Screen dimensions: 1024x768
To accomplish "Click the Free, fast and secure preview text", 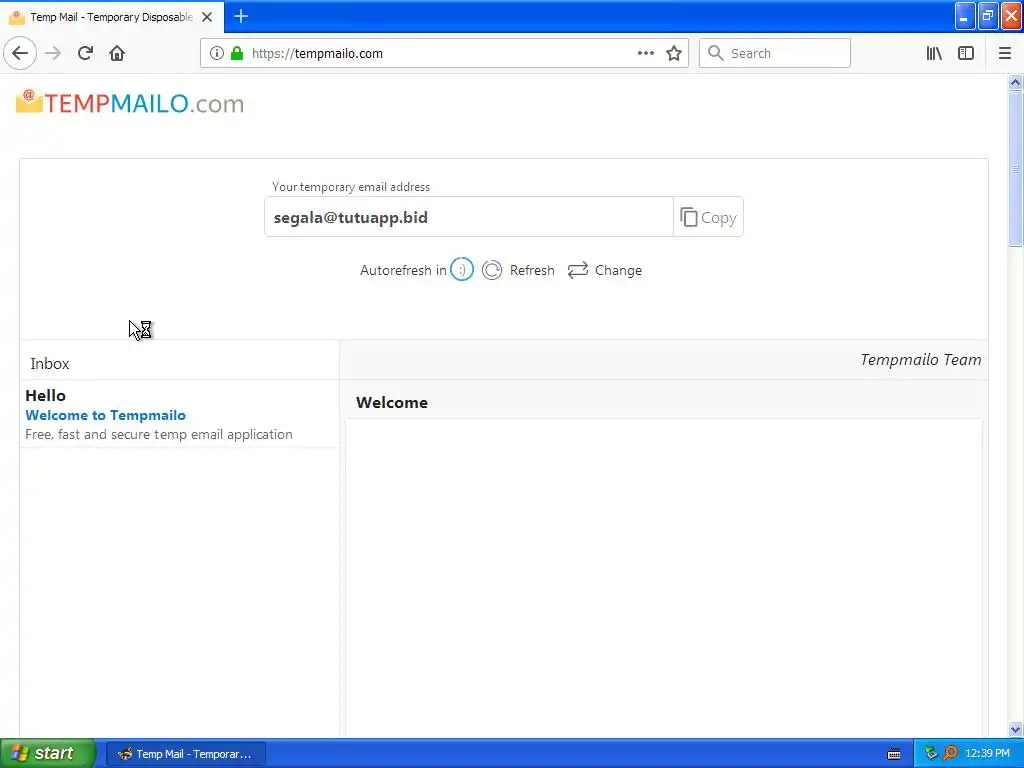I will click(x=159, y=434).
